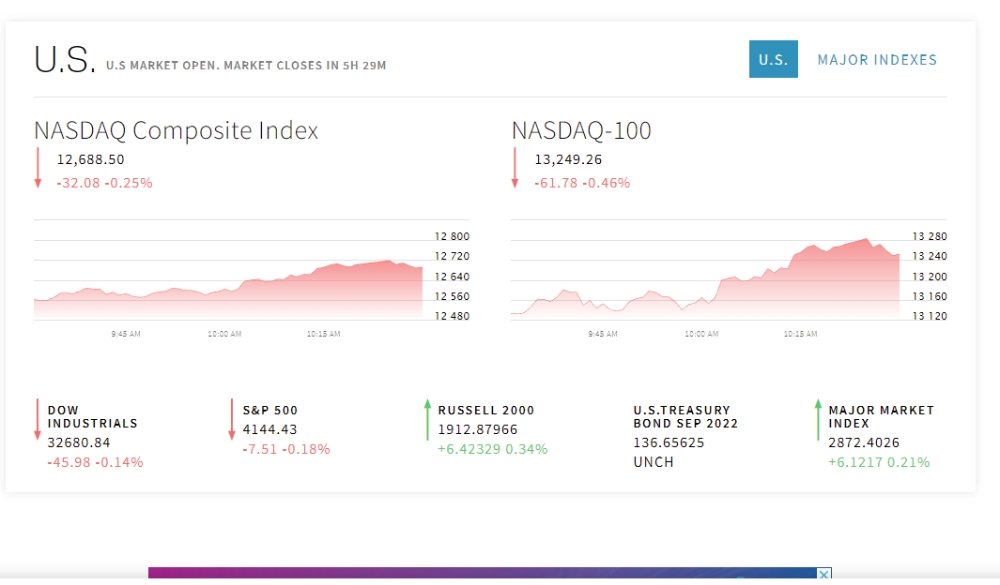This screenshot has height=585, width=1000.
Task: Switch to the Major Indexes tab
Action: [877, 60]
